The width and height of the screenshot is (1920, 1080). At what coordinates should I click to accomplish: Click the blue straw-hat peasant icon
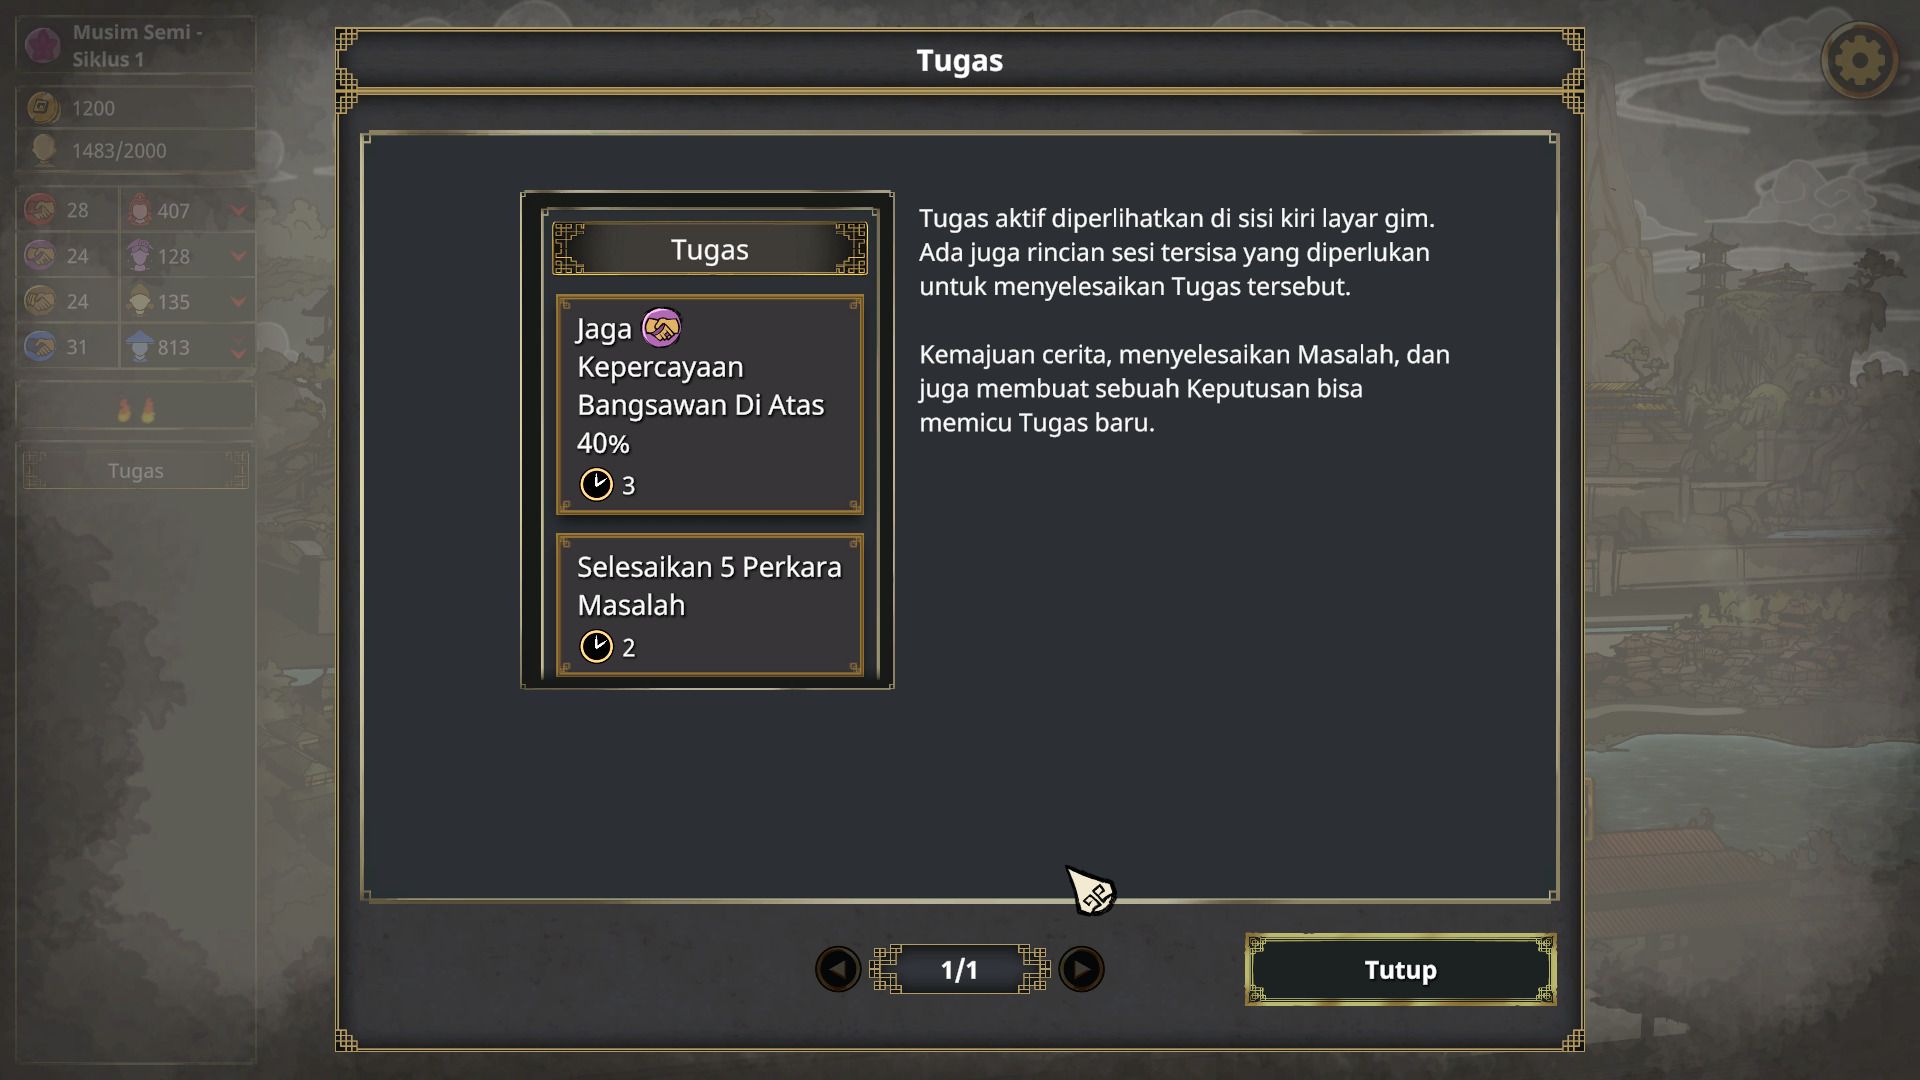[x=140, y=347]
